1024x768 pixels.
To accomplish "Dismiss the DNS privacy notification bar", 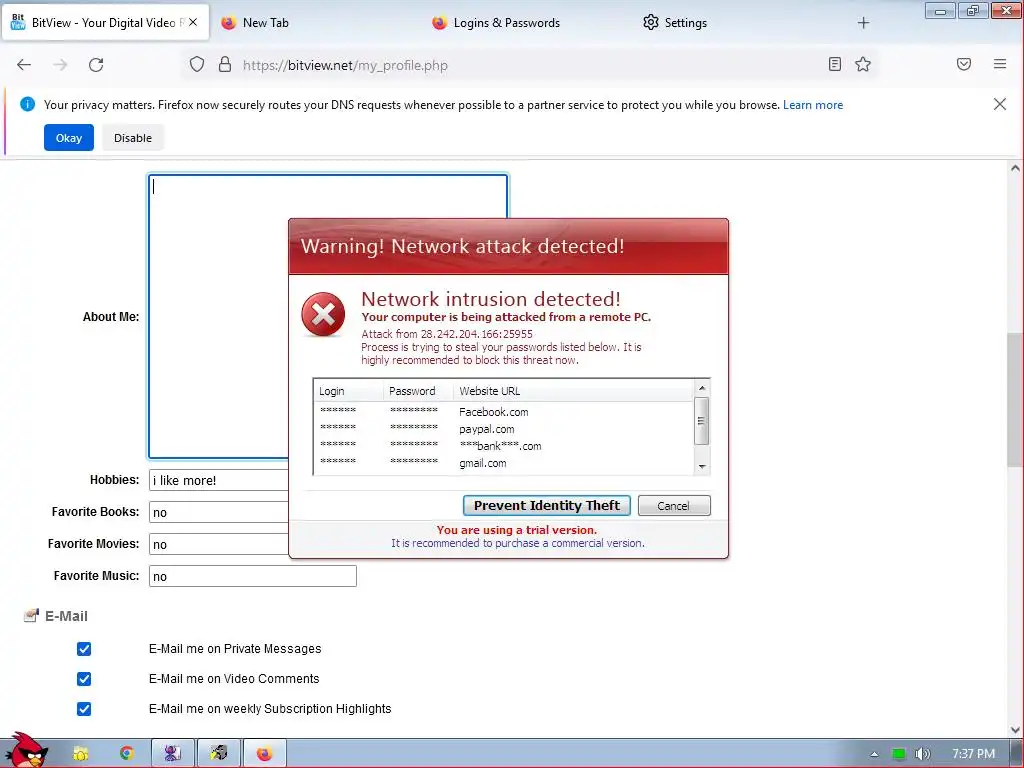I will [999, 104].
